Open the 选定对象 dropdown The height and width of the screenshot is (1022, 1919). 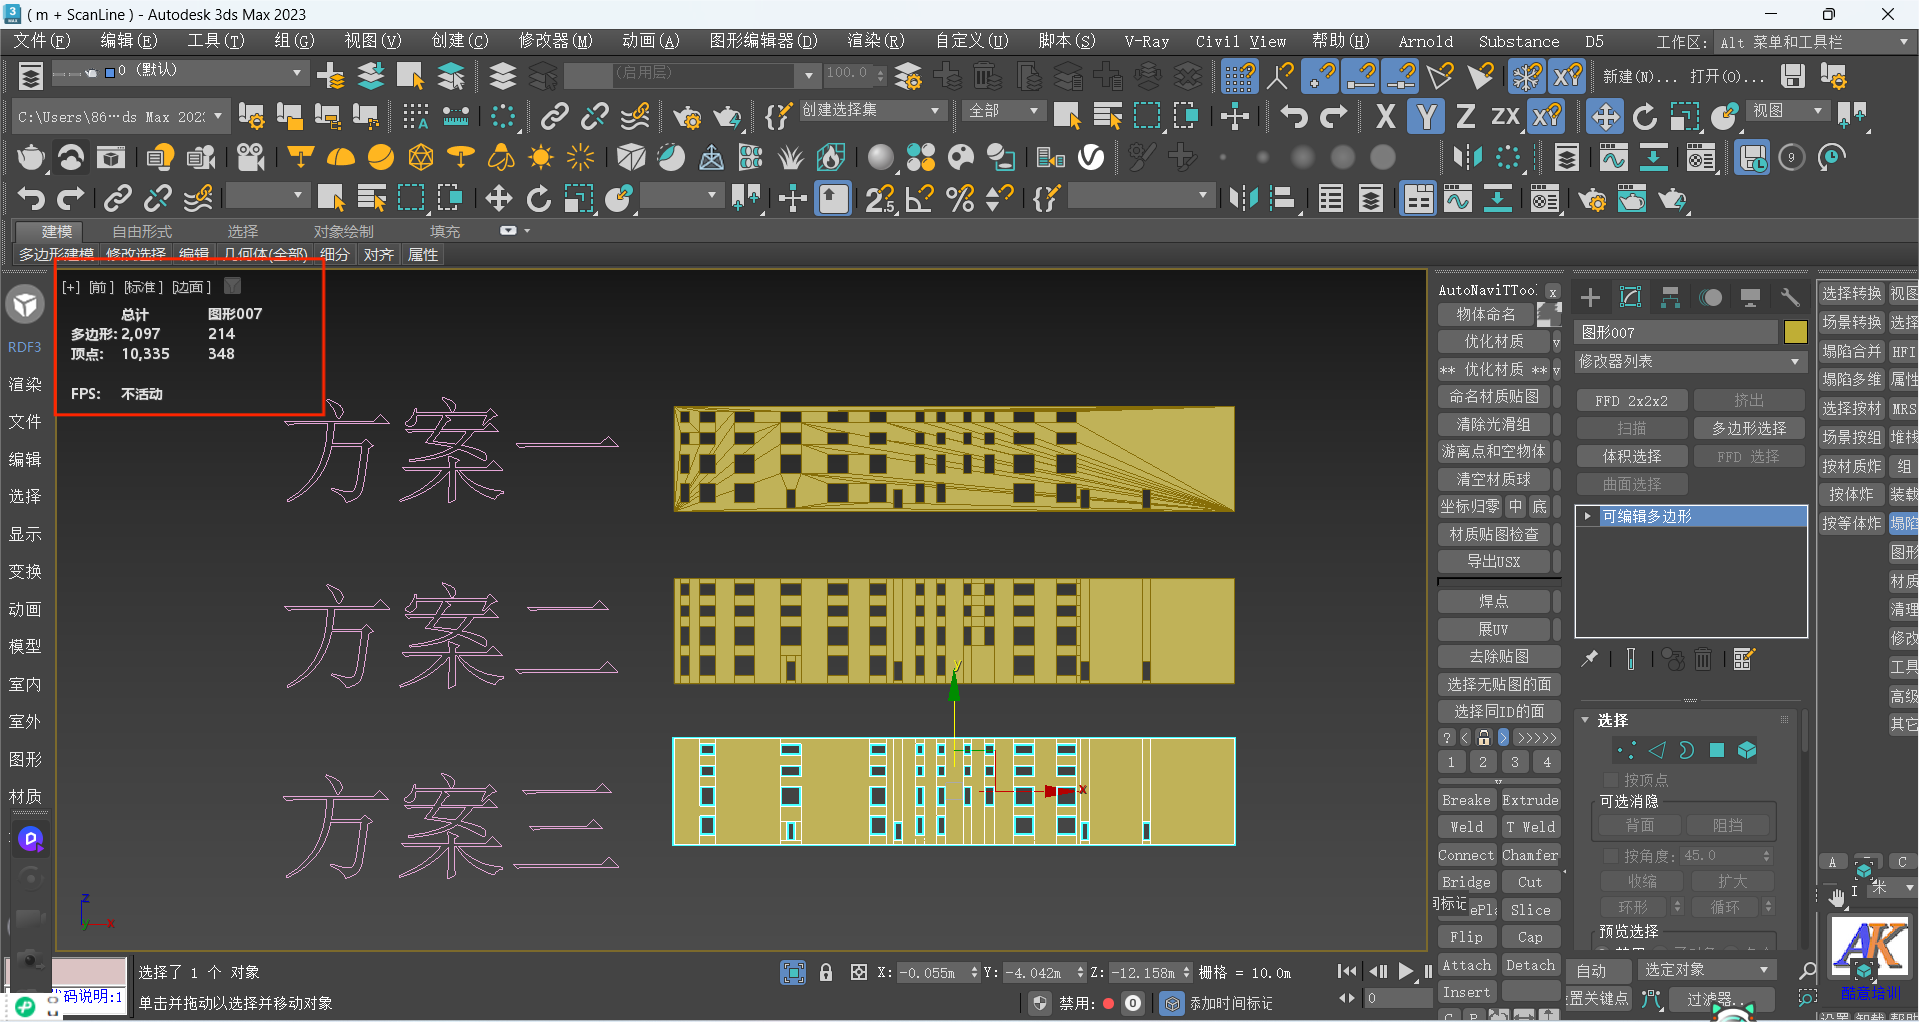point(1706,970)
